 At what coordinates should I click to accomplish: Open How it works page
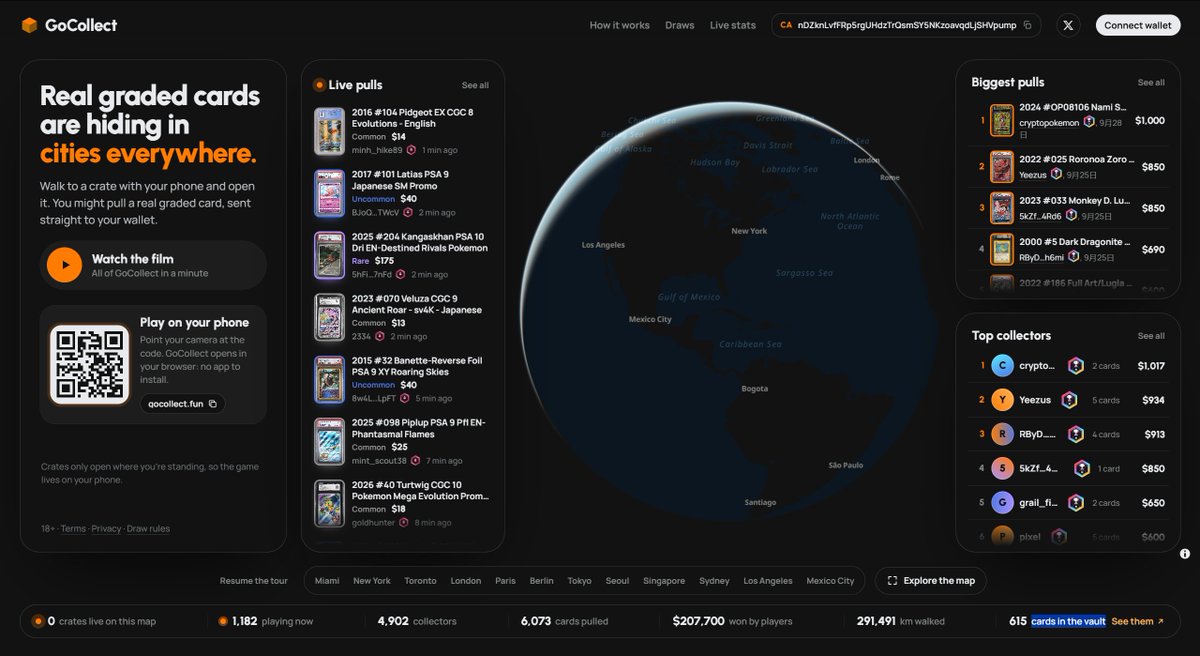point(619,25)
